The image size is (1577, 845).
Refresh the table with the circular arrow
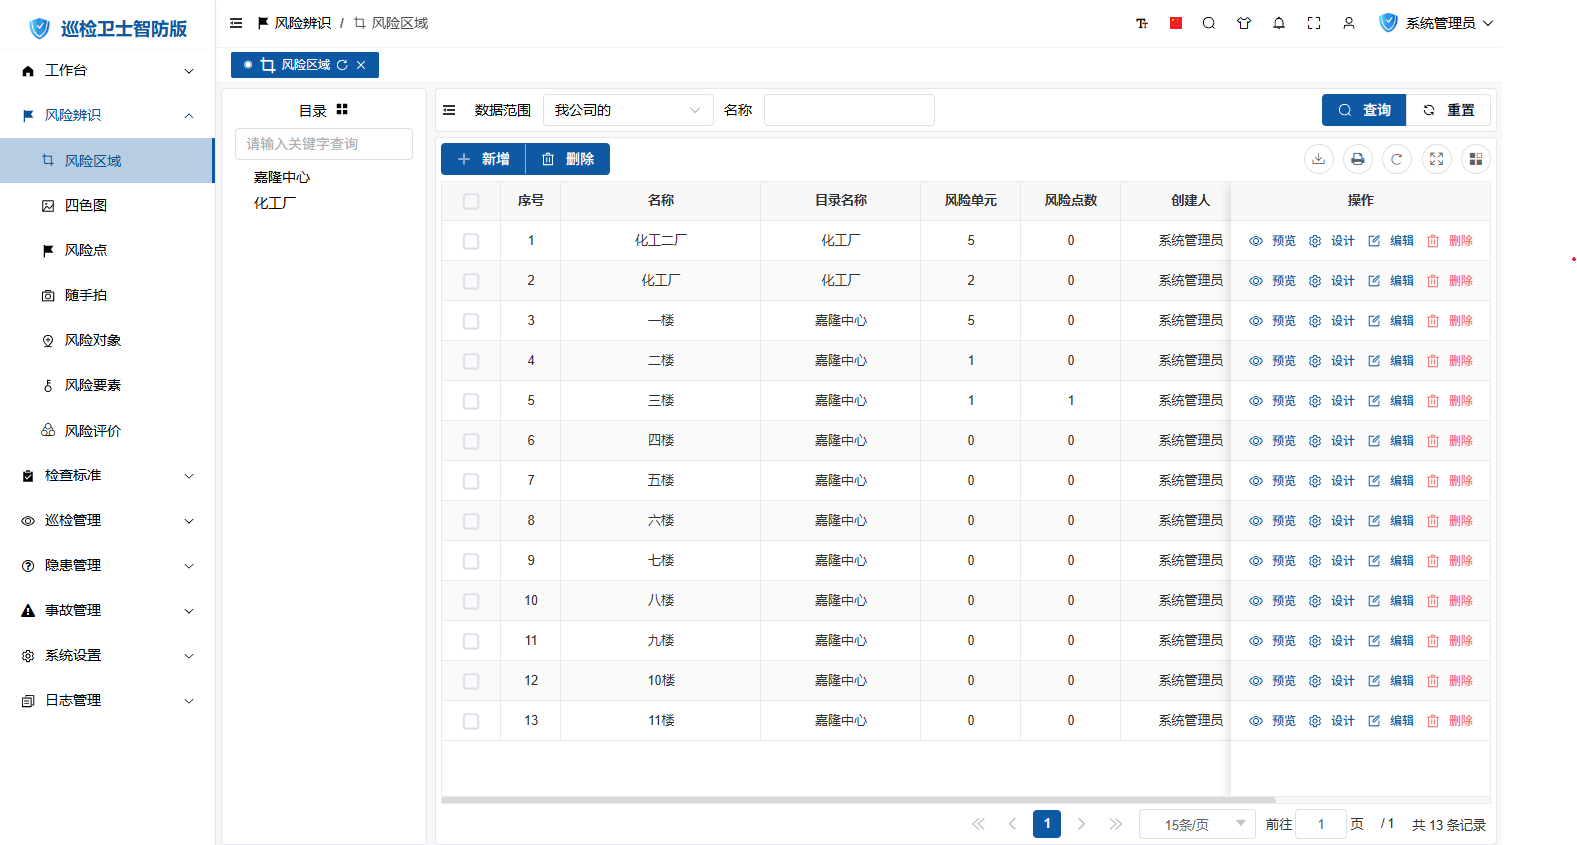[1397, 159]
